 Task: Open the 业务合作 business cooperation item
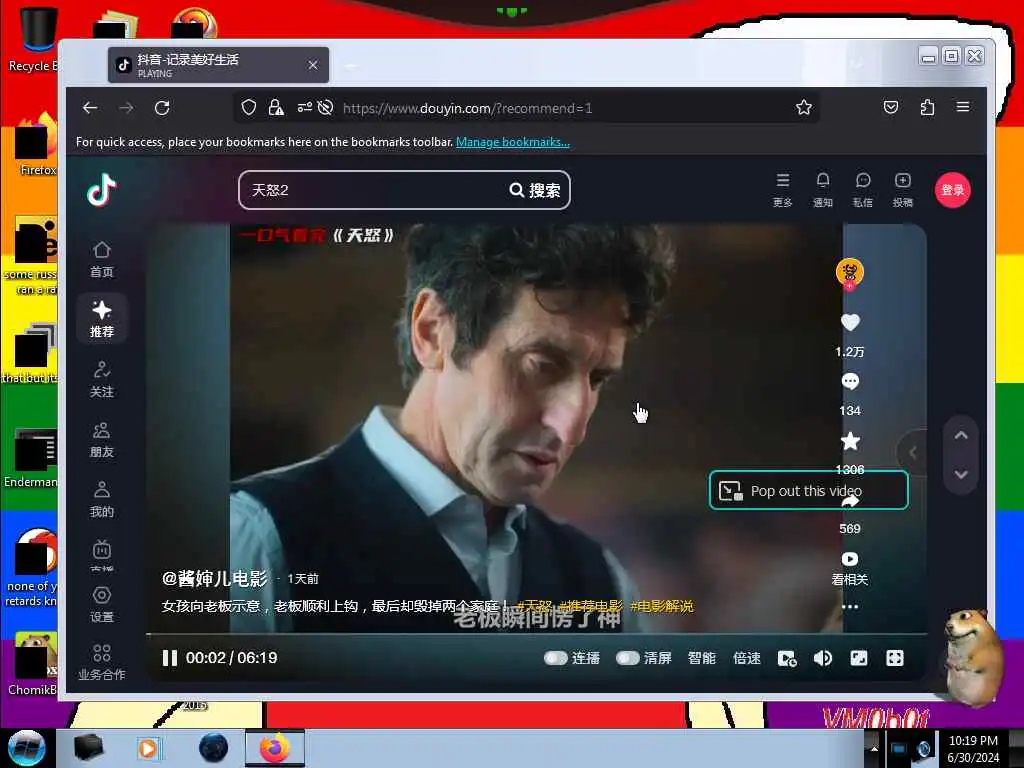(x=102, y=662)
